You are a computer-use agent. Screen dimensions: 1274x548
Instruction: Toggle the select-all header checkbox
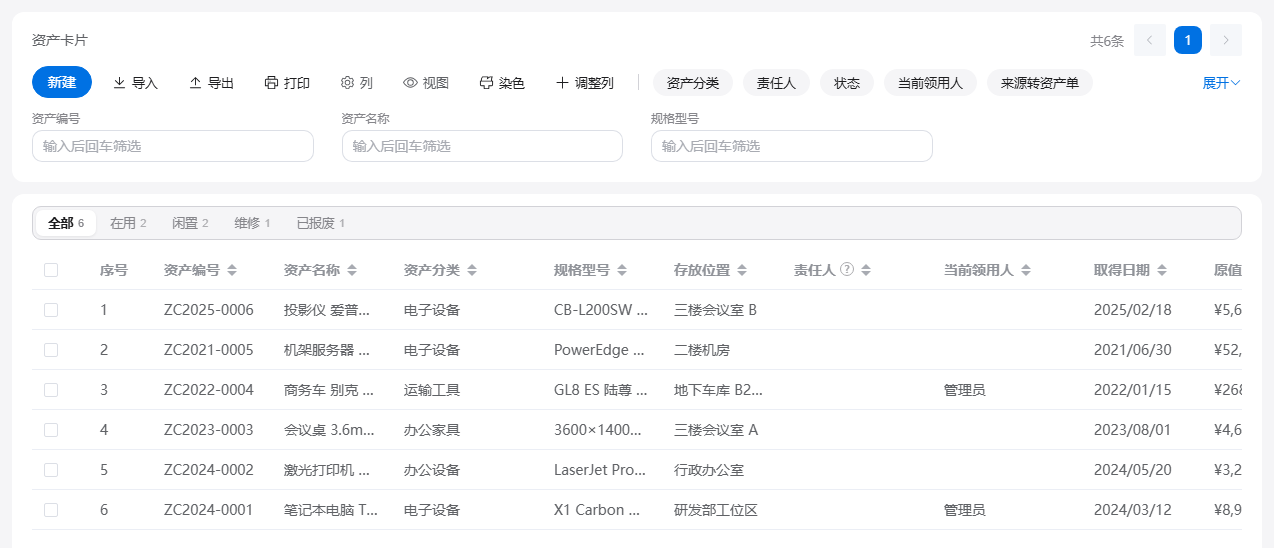pyautogui.click(x=51, y=270)
